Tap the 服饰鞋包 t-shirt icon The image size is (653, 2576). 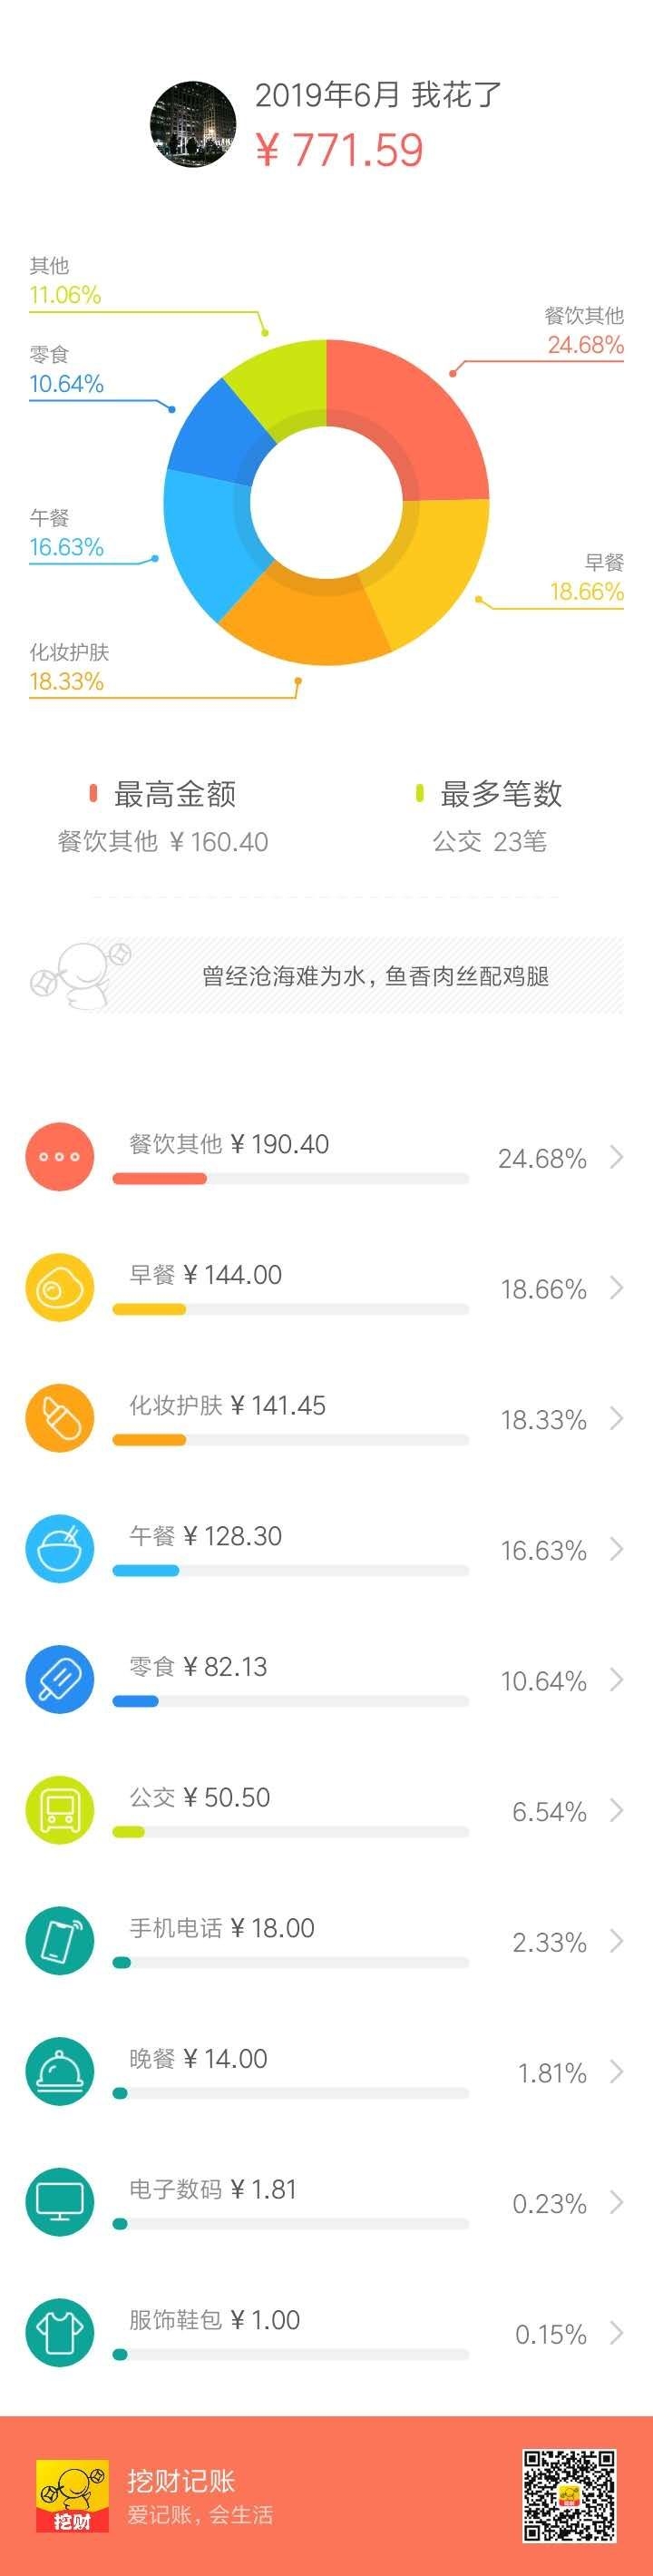point(60,2333)
